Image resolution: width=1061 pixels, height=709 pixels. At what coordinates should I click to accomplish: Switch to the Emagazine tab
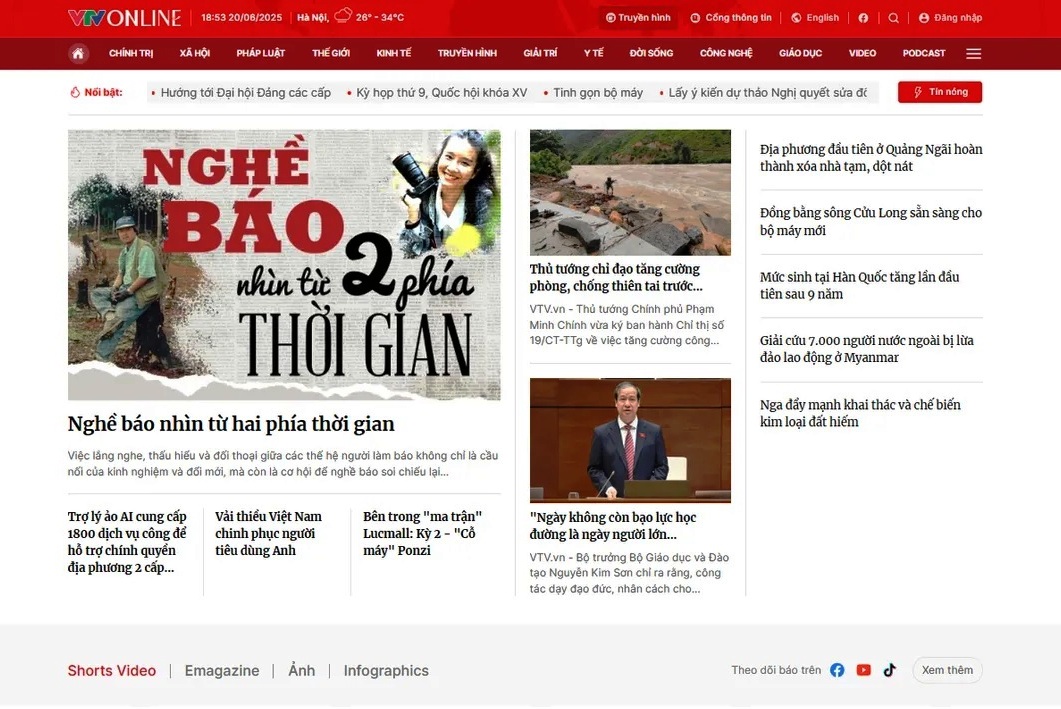coord(222,671)
